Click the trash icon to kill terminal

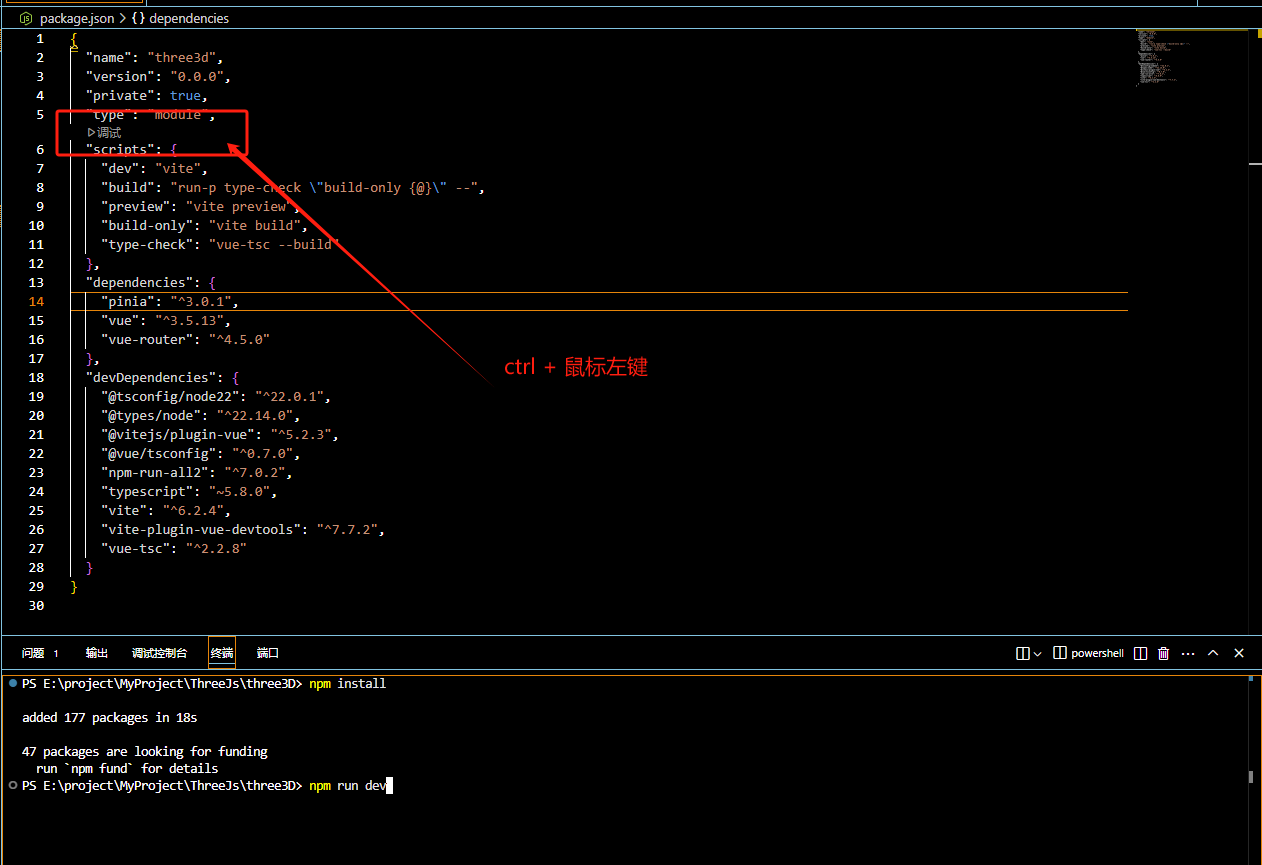click(x=1163, y=653)
